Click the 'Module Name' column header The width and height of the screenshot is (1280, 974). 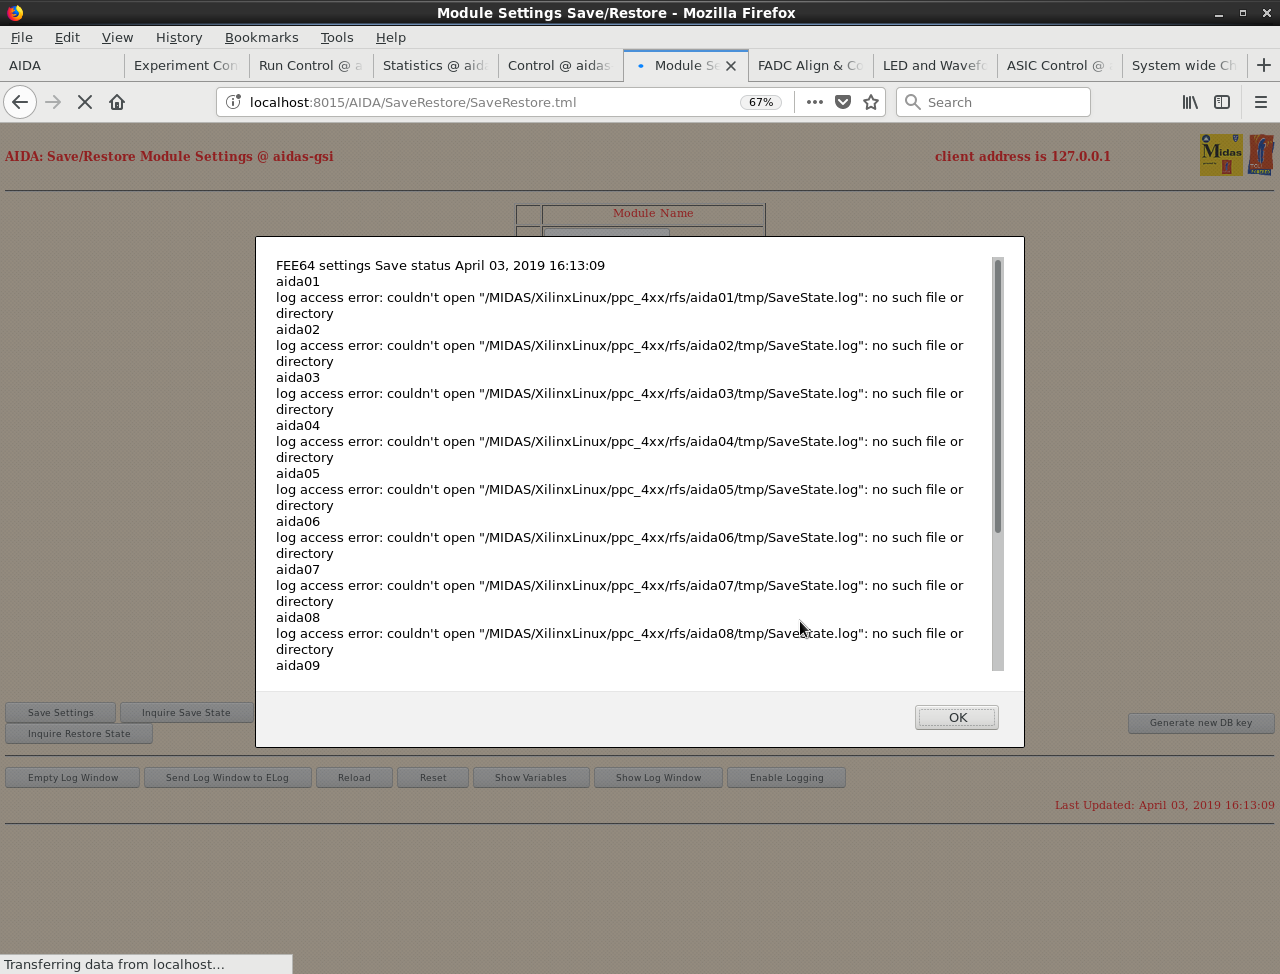653,214
